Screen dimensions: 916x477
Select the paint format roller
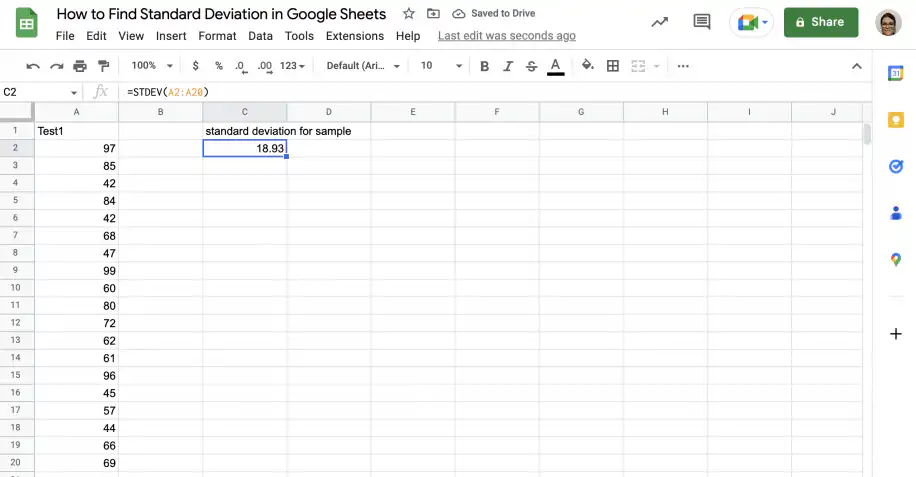[x=103, y=66]
